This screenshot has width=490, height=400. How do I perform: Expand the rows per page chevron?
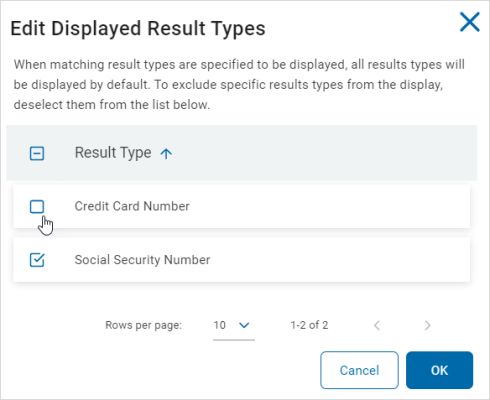point(244,325)
